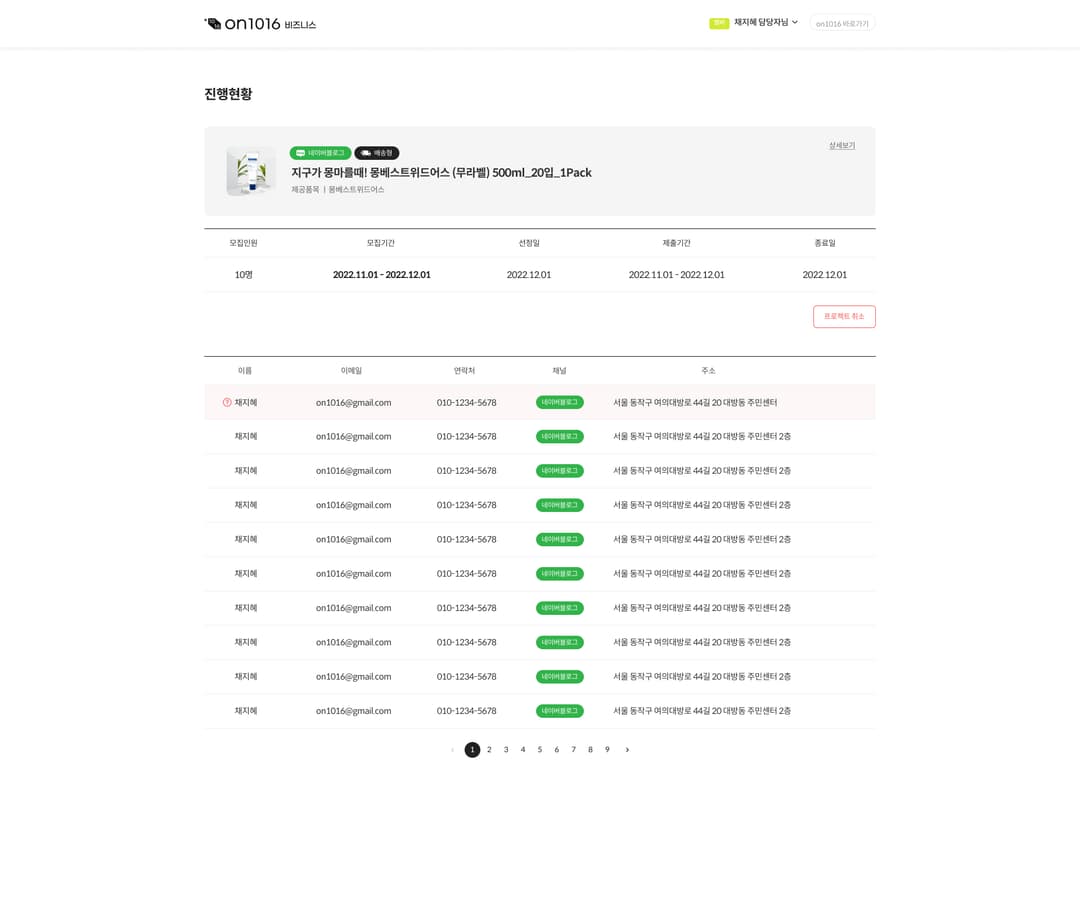This screenshot has height=912, width=1080.
Task: Click the previous page left chevron
Action: (x=452, y=750)
